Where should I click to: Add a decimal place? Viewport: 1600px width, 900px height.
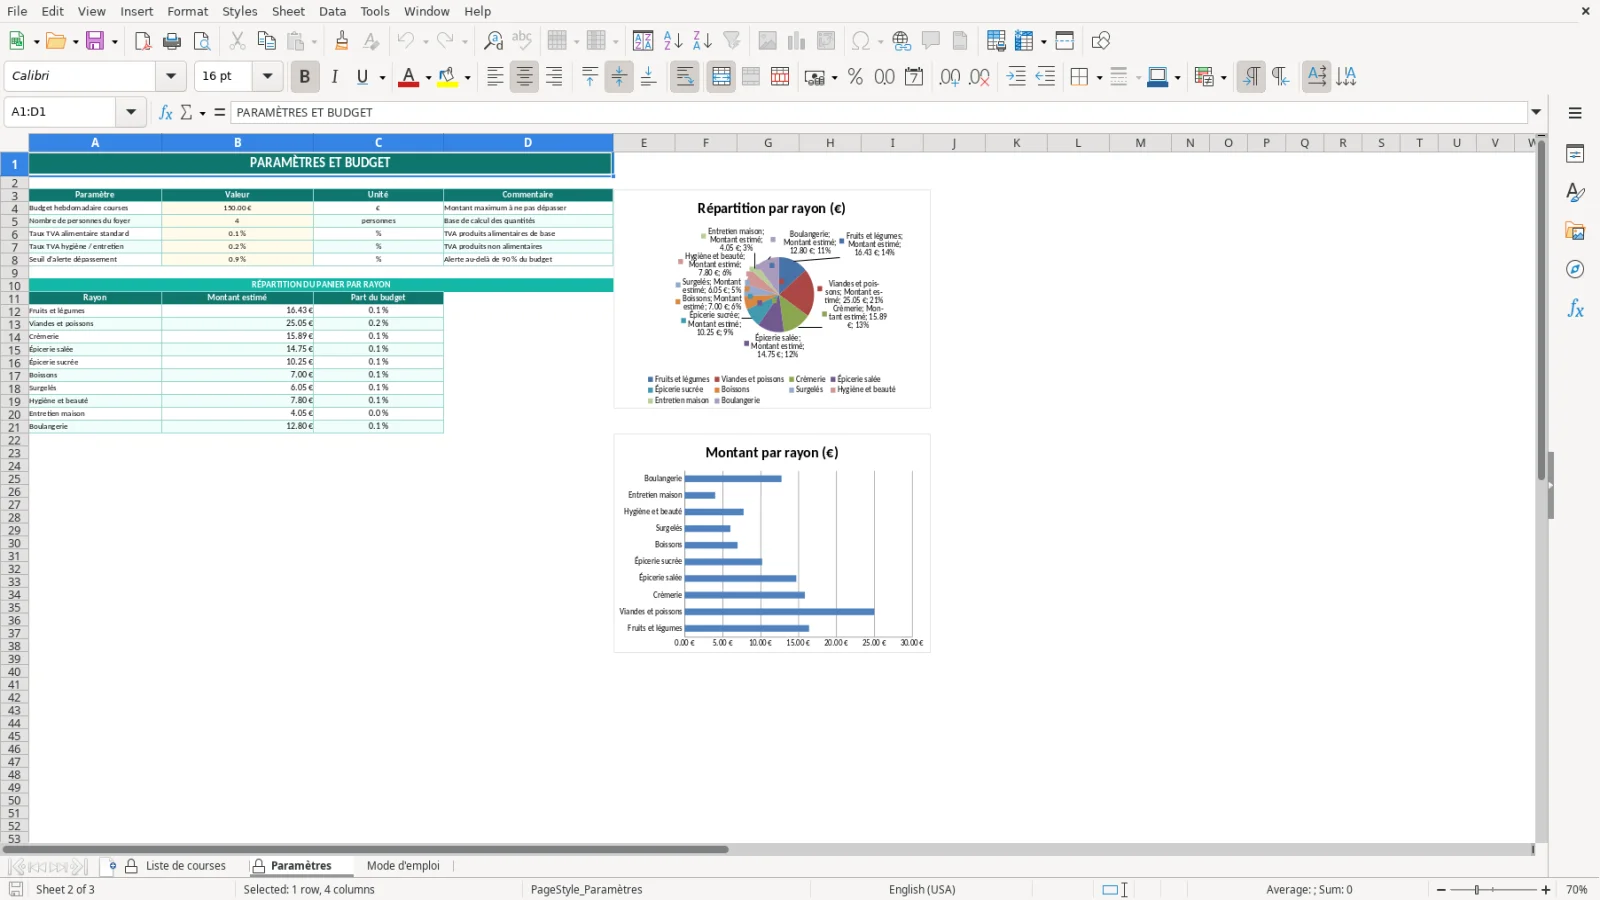tap(949, 77)
